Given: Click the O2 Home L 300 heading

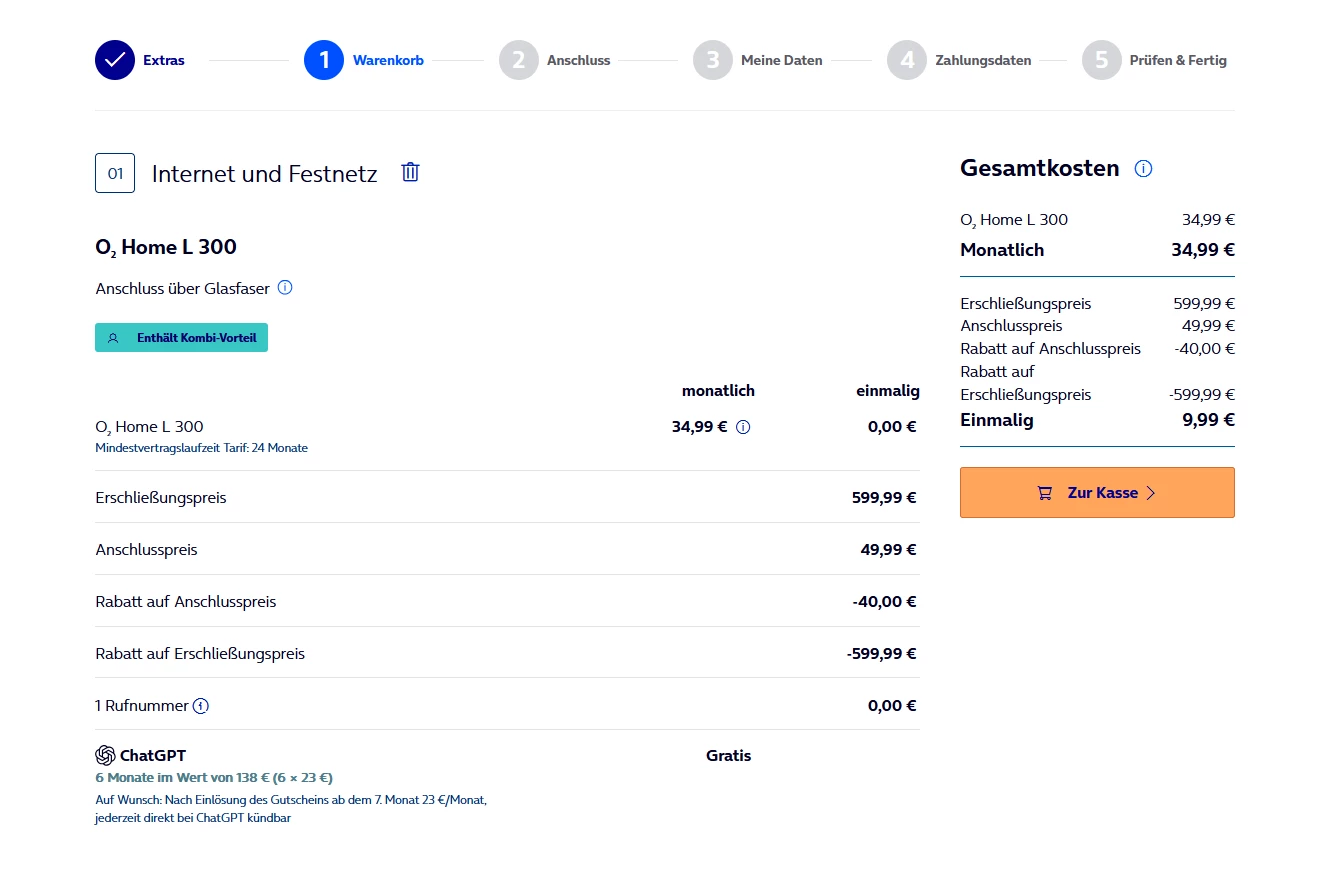Looking at the screenshot, I should (166, 247).
